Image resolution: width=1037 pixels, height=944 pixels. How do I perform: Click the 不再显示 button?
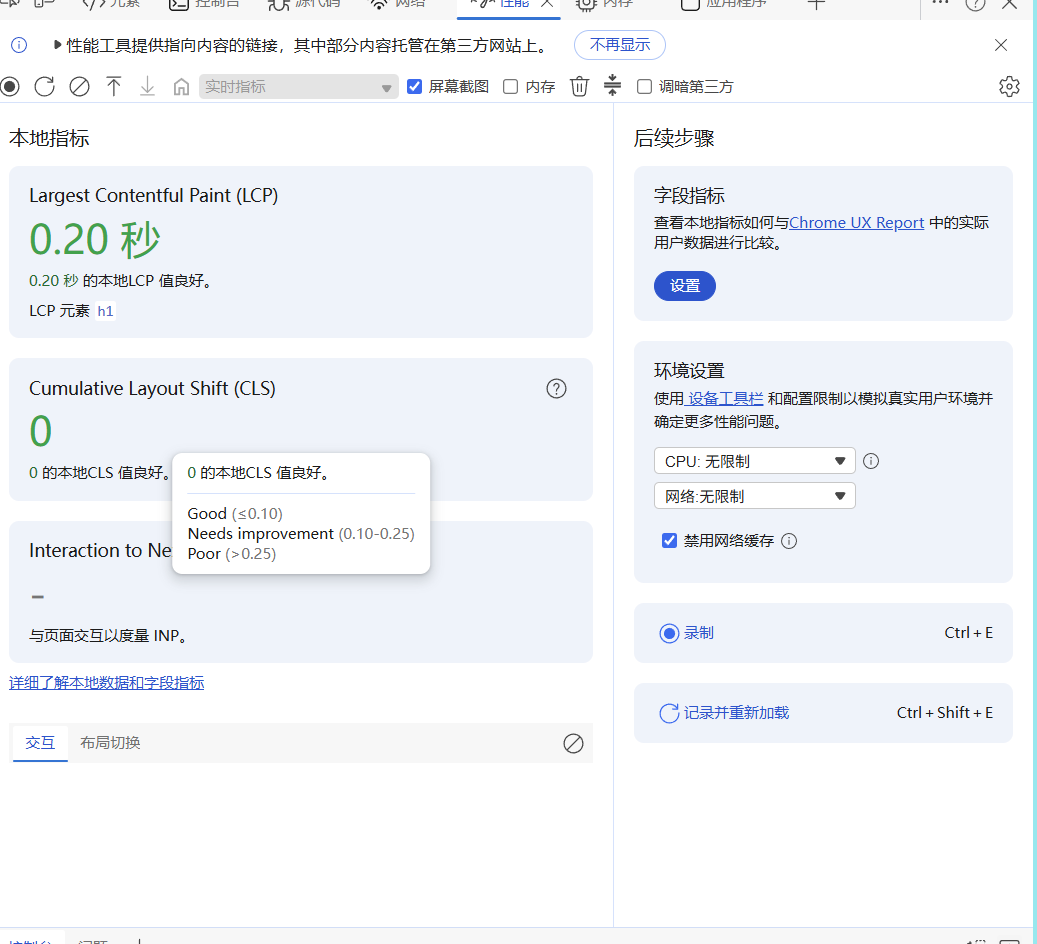pyautogui.click(x=619, y=45)
